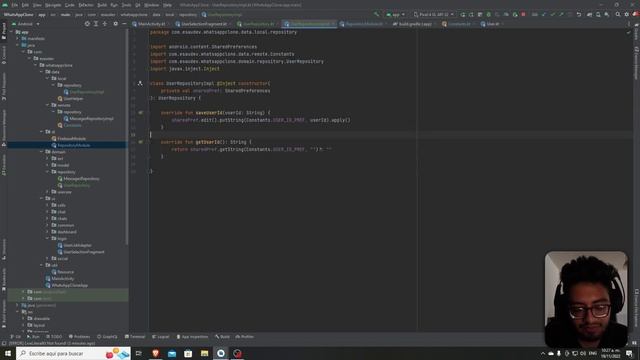Open Windows Start menu
The height and width of the screenshot is (360, 640).
[x=8, y=353]
